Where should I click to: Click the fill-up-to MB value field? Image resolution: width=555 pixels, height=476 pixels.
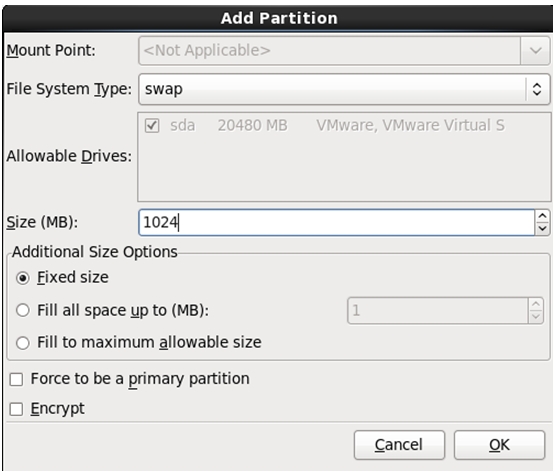point(437,311)
